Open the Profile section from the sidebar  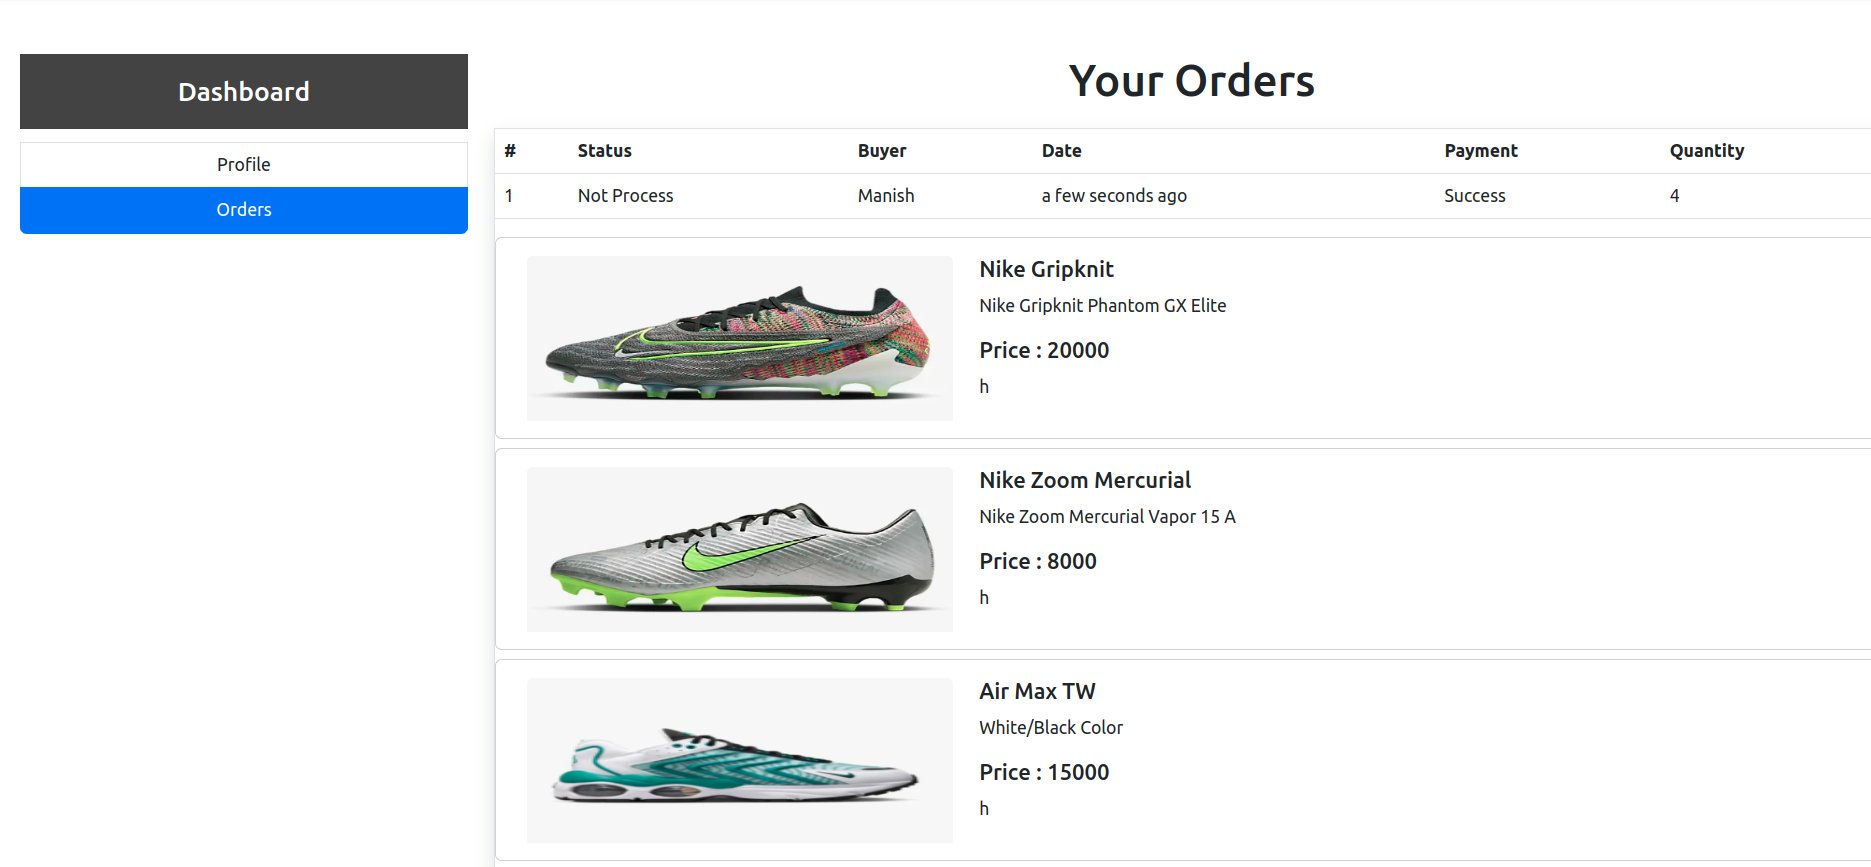(243, 164)
